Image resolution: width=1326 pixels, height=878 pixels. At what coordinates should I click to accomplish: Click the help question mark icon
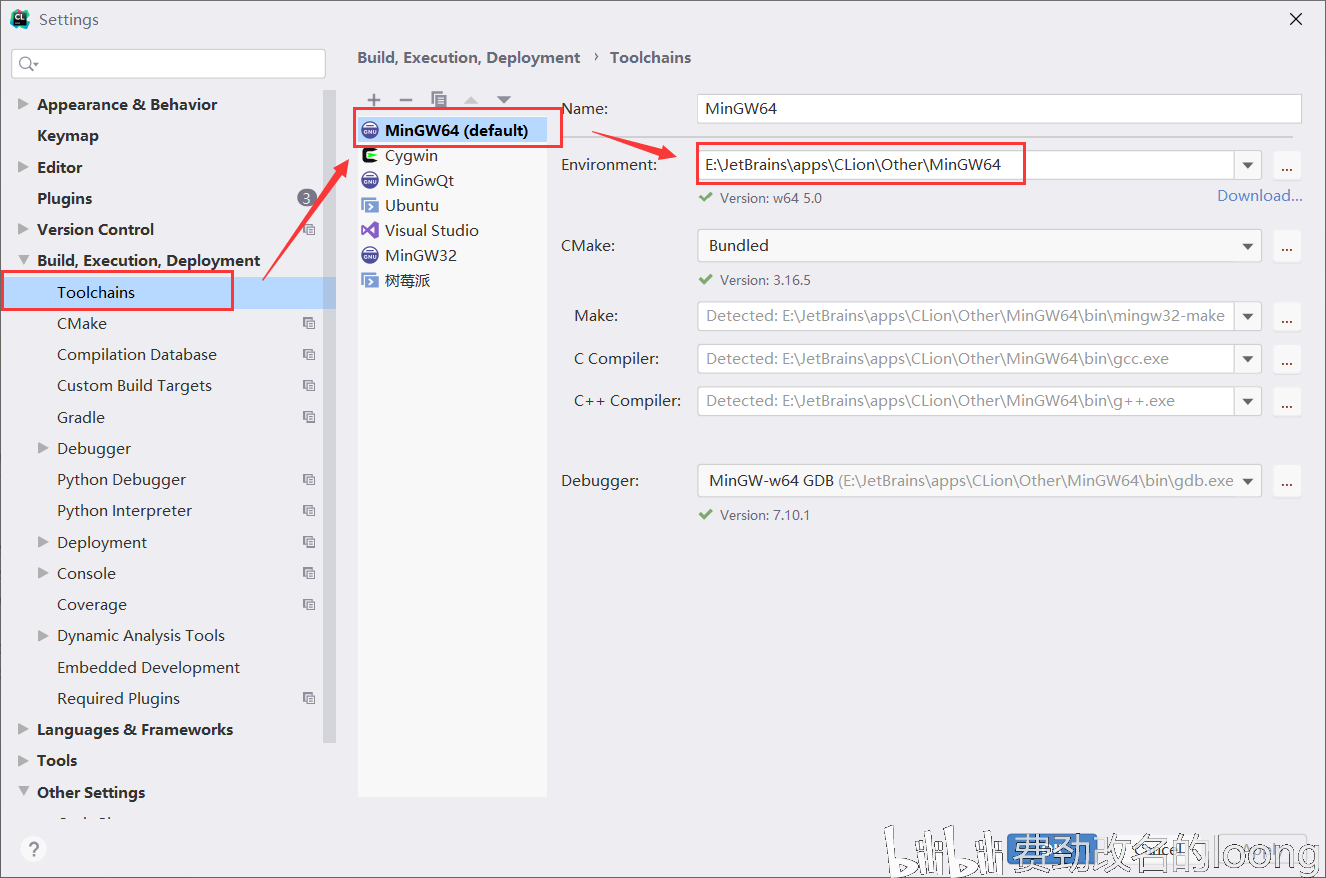(34, 849)
